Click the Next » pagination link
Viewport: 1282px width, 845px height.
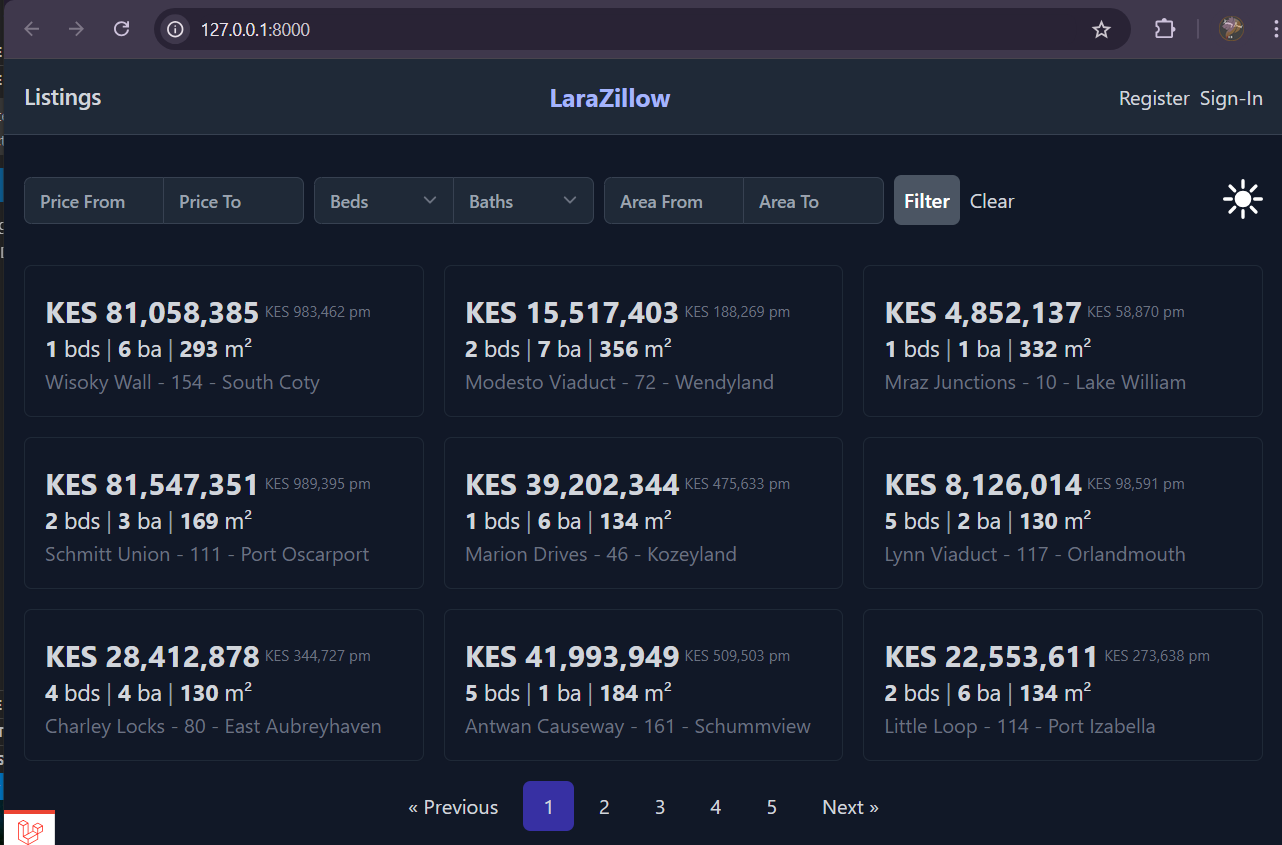tap(850, 807)
